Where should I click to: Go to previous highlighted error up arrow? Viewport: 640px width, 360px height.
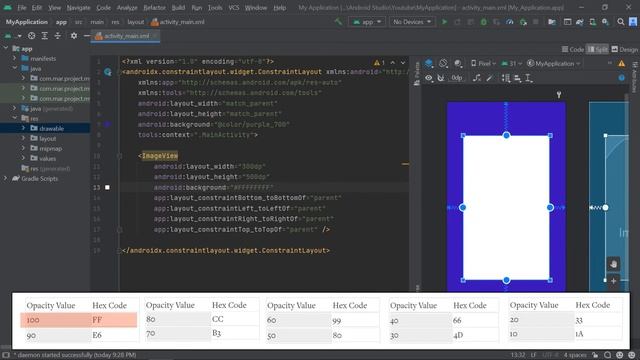[393, 62]
